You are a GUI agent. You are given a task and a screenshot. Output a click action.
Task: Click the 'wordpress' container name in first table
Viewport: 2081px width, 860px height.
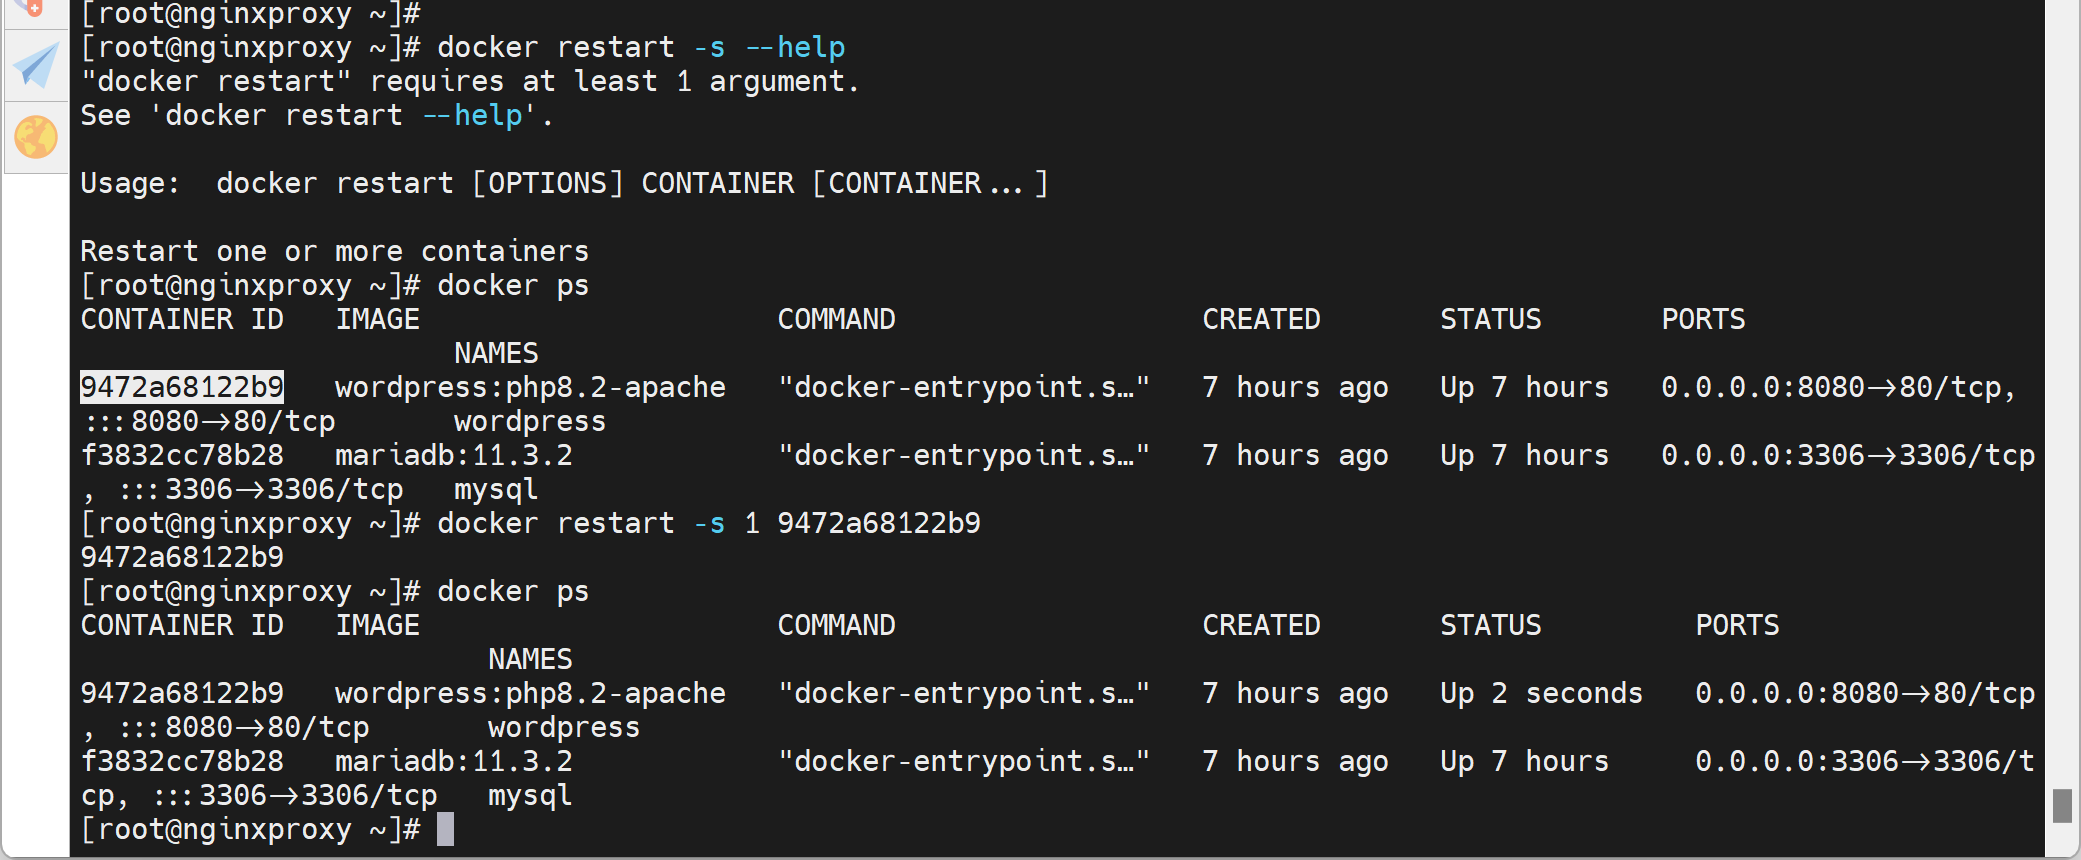[x=530, y=421]
